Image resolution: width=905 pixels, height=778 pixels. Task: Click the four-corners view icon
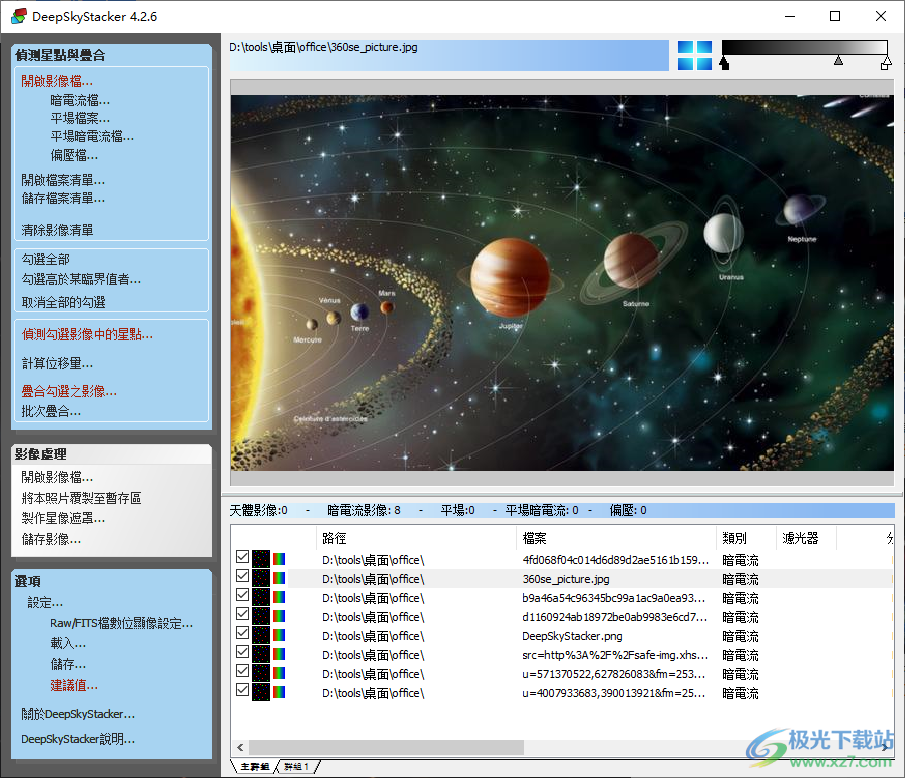tap(694, 55)
